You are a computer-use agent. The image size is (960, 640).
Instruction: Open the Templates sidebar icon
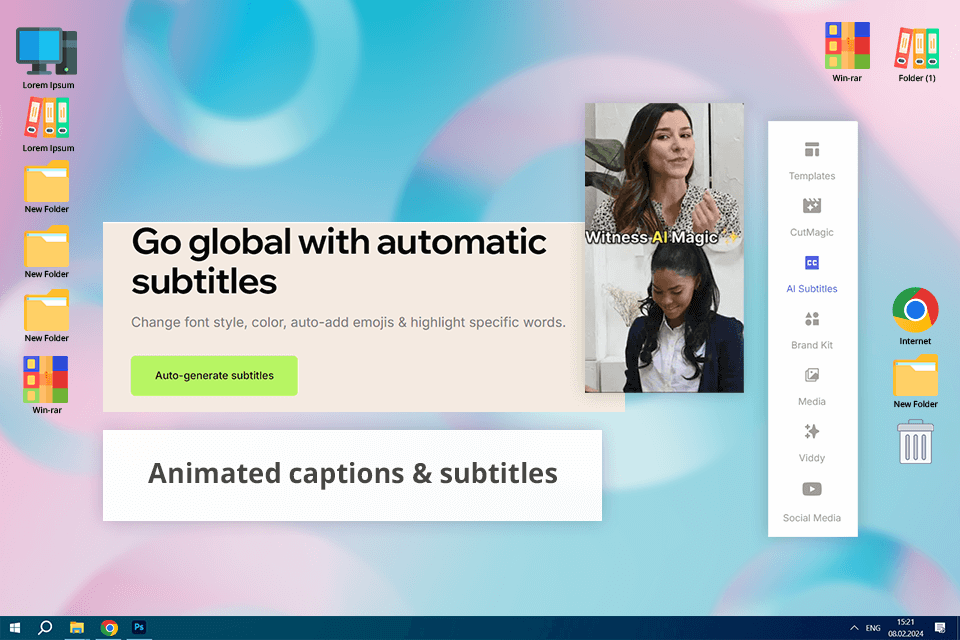[812, 149]
